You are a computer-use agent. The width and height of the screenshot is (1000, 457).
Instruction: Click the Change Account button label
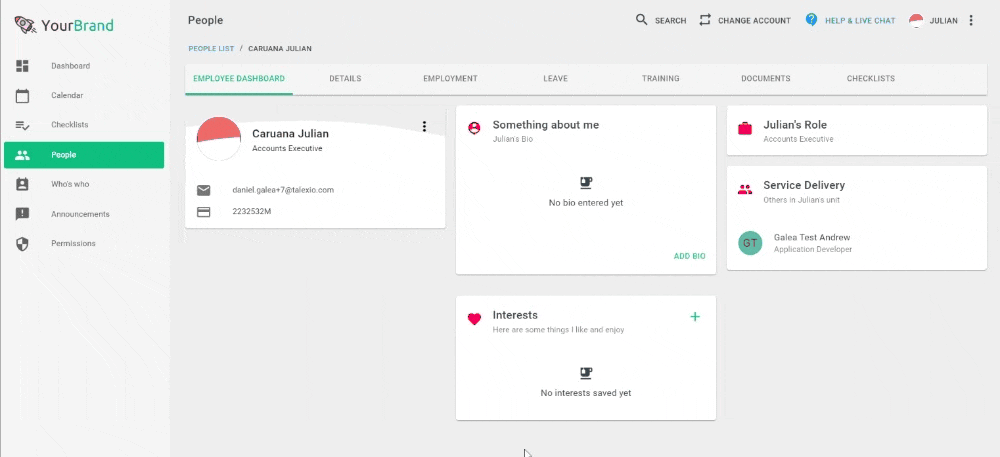[x=754, y=21]
